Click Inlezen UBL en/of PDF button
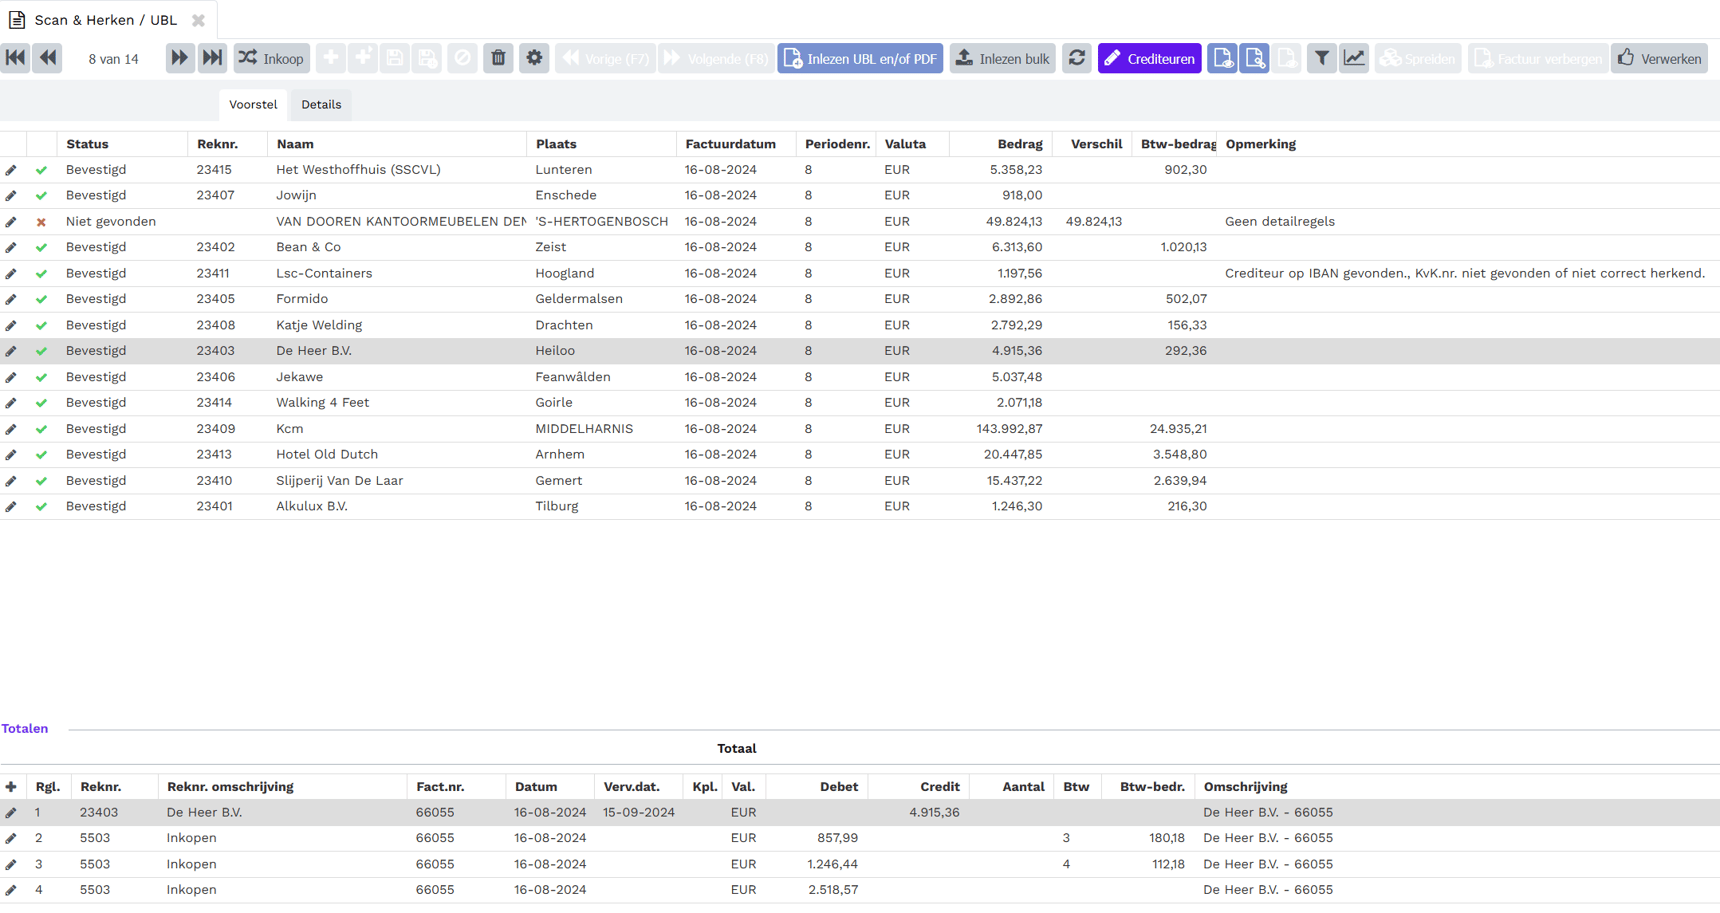 click(x=860, y=58)
